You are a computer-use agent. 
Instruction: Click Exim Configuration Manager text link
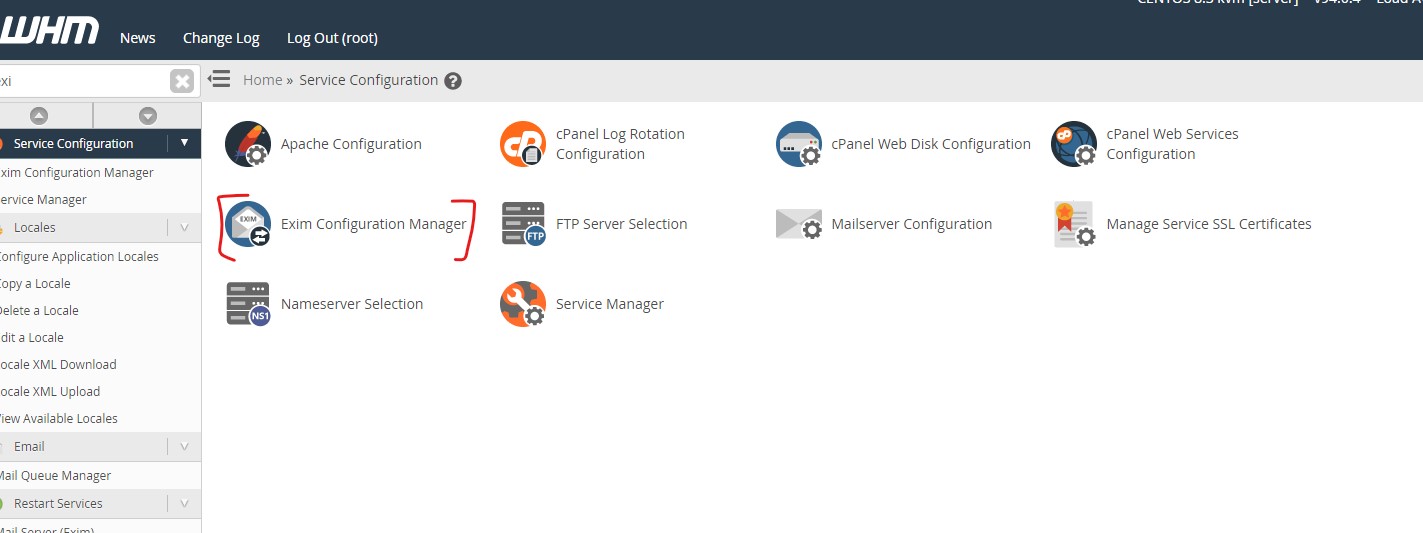(x=374, y=224)
